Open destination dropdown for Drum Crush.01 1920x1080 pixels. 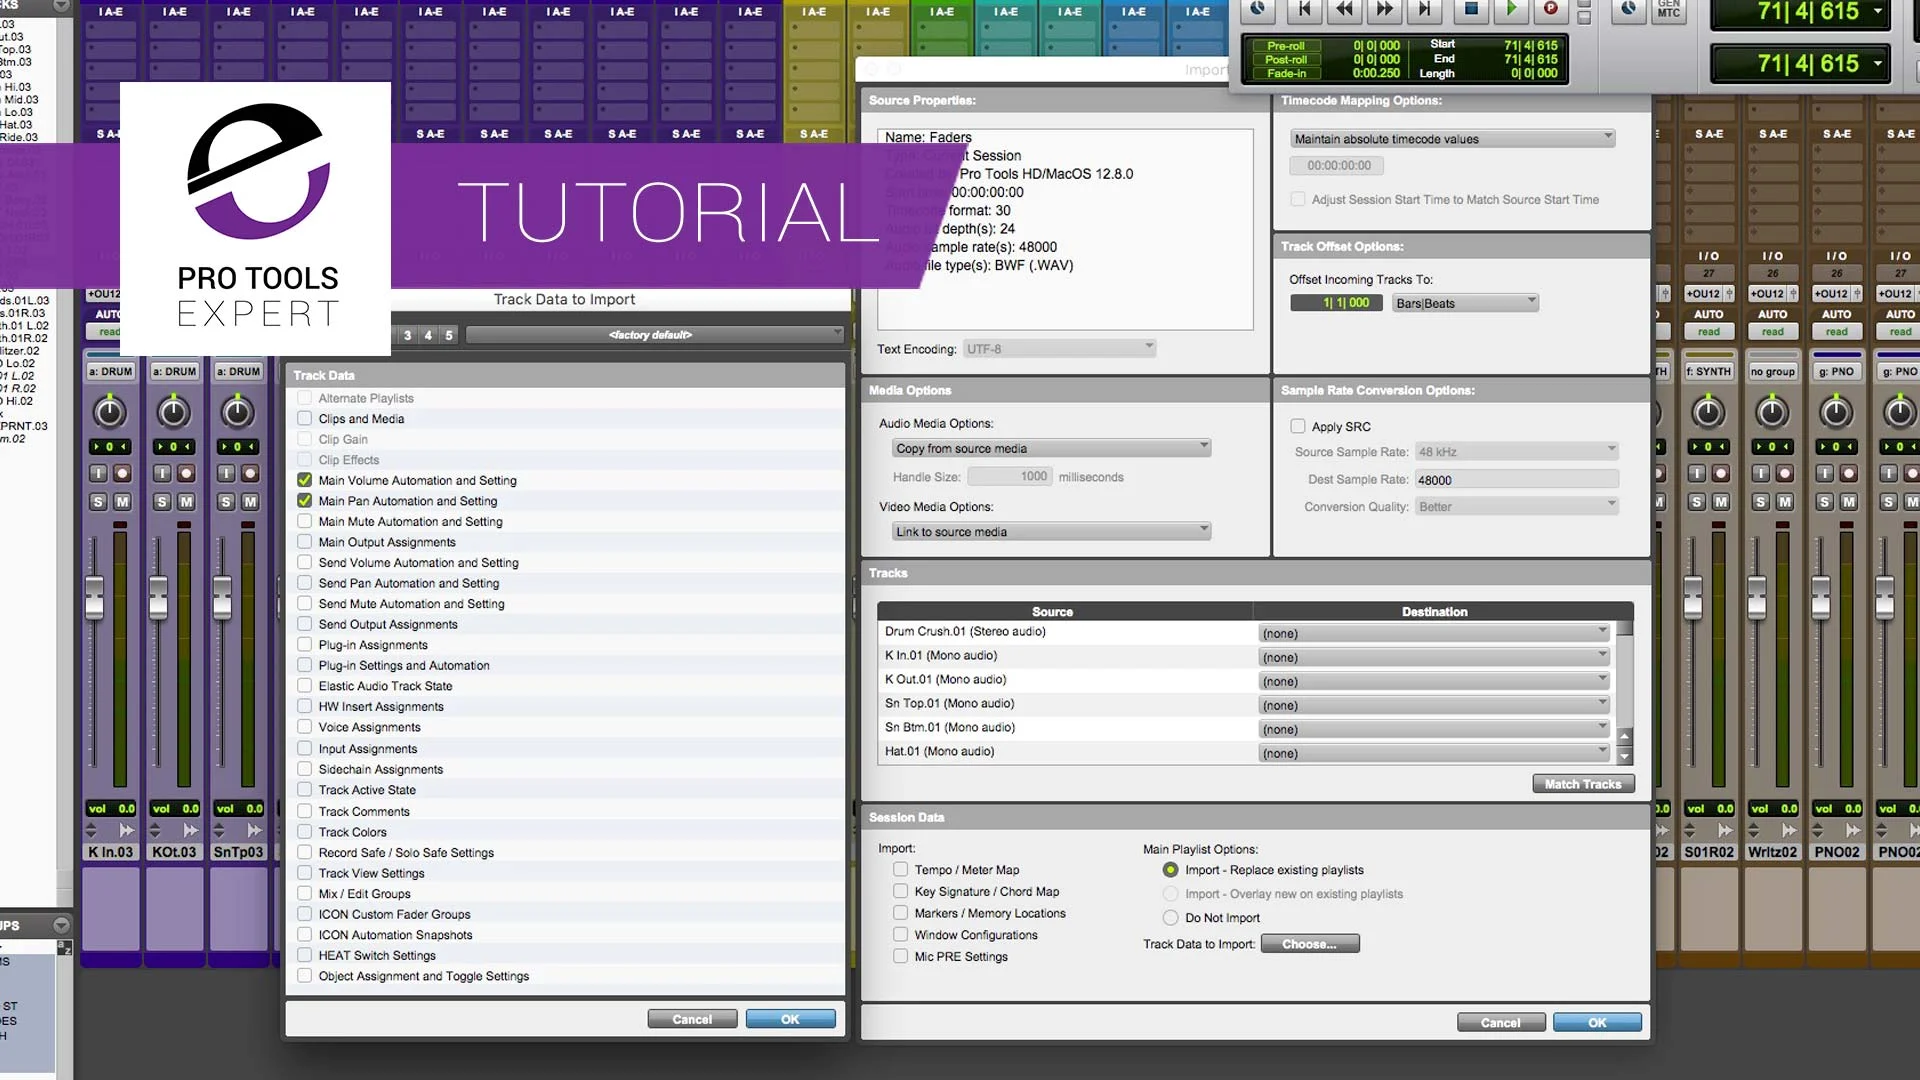tap(1434, 632)
